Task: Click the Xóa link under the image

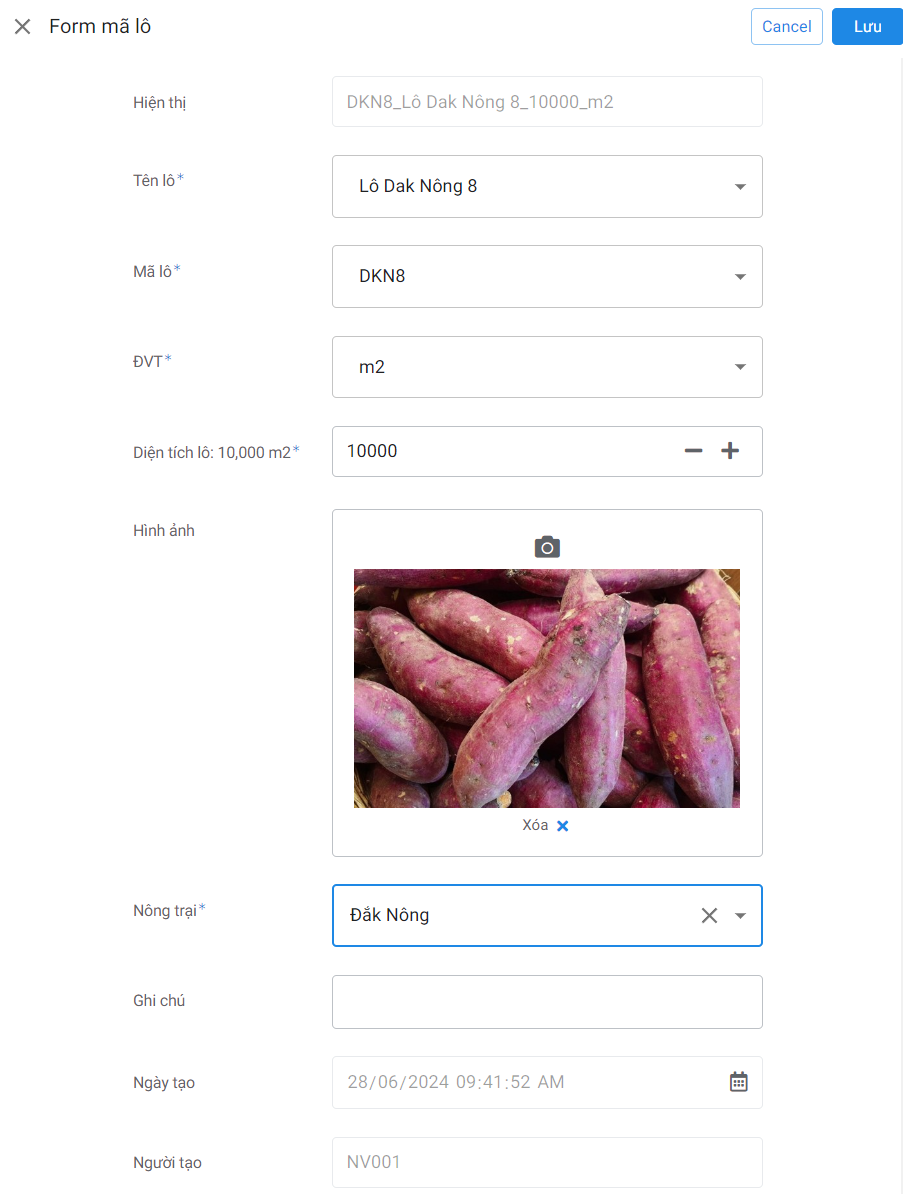Action: (535, 825)
